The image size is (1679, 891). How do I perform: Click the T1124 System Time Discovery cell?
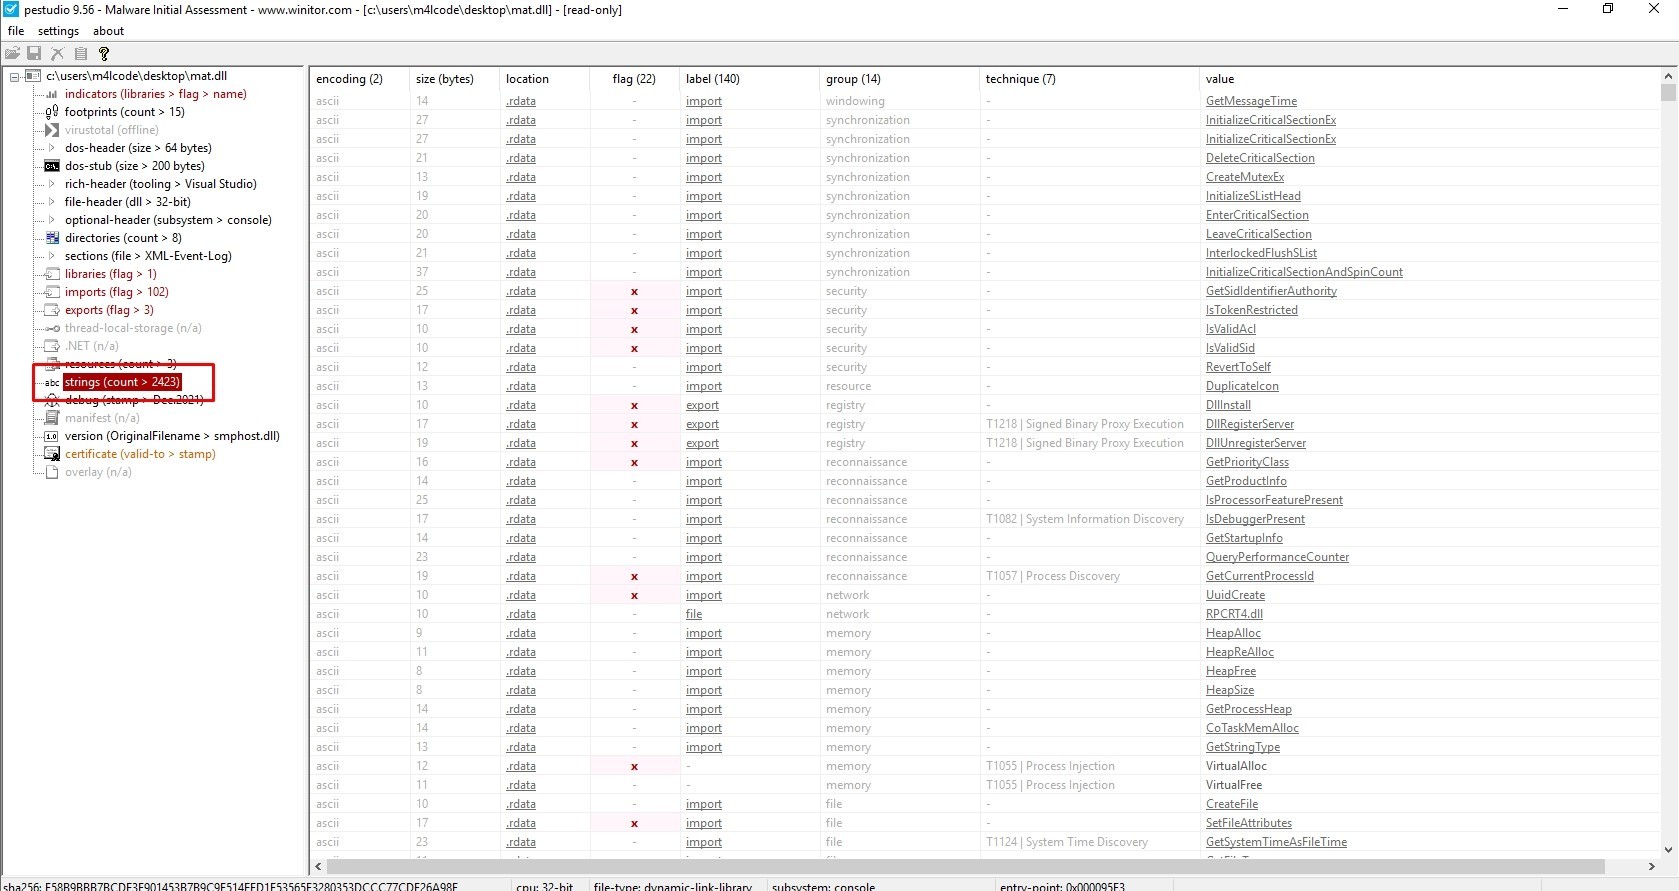pos(1067,842)
